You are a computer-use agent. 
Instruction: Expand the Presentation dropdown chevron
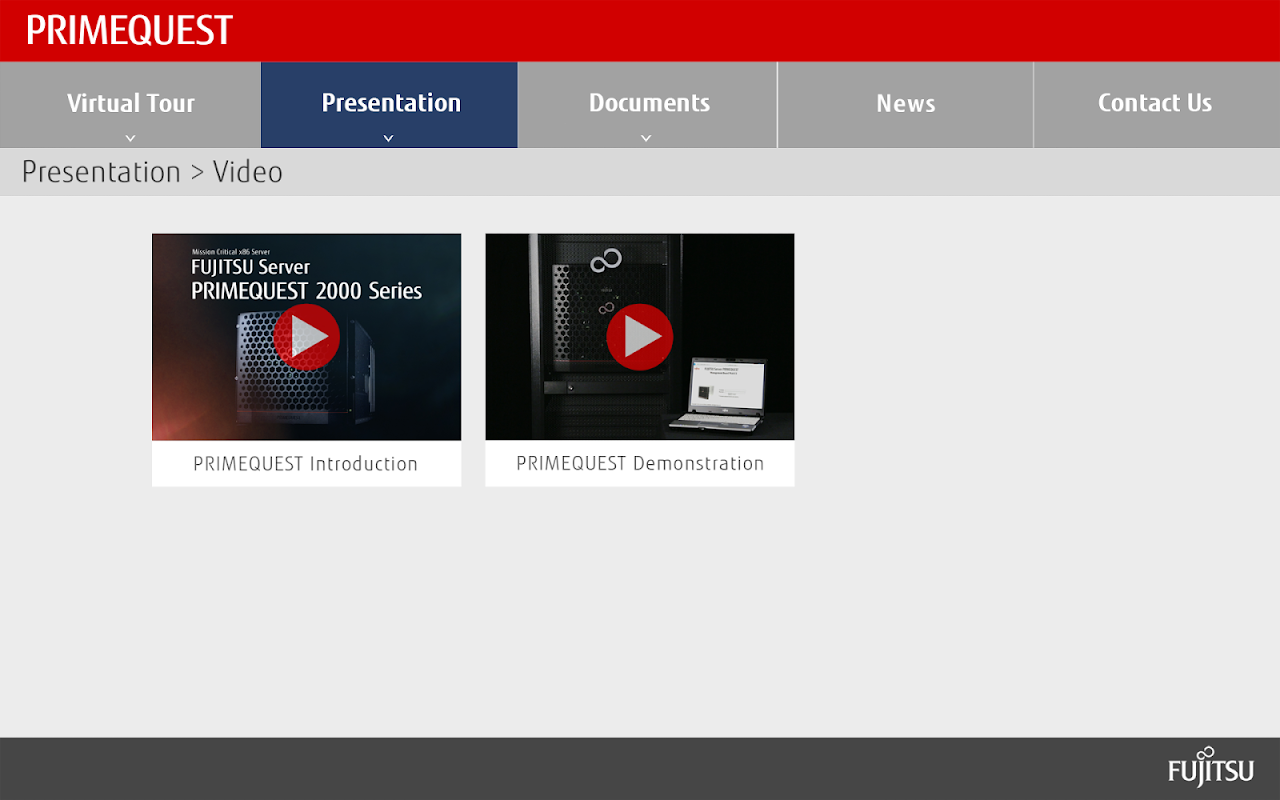coord(389,138)
